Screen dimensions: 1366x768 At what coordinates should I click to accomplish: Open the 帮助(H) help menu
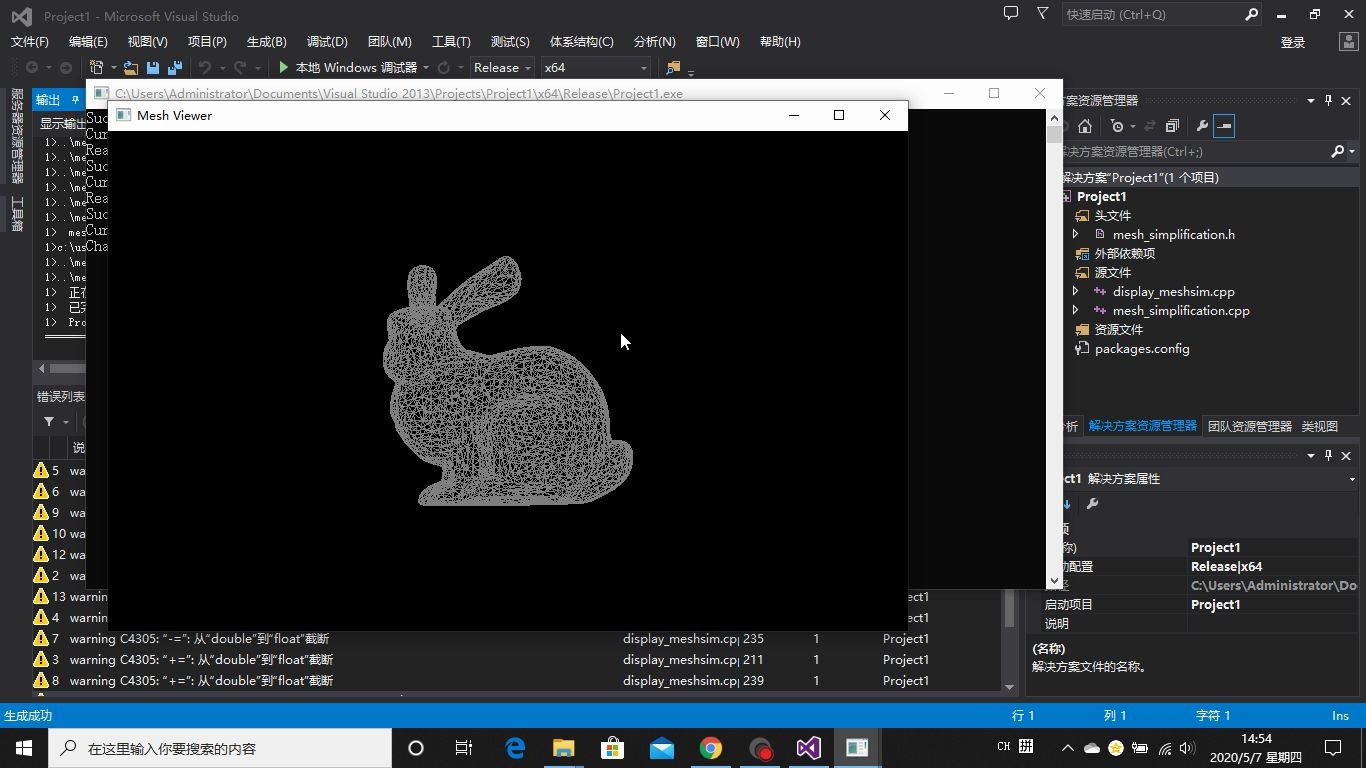pos(780,42)
